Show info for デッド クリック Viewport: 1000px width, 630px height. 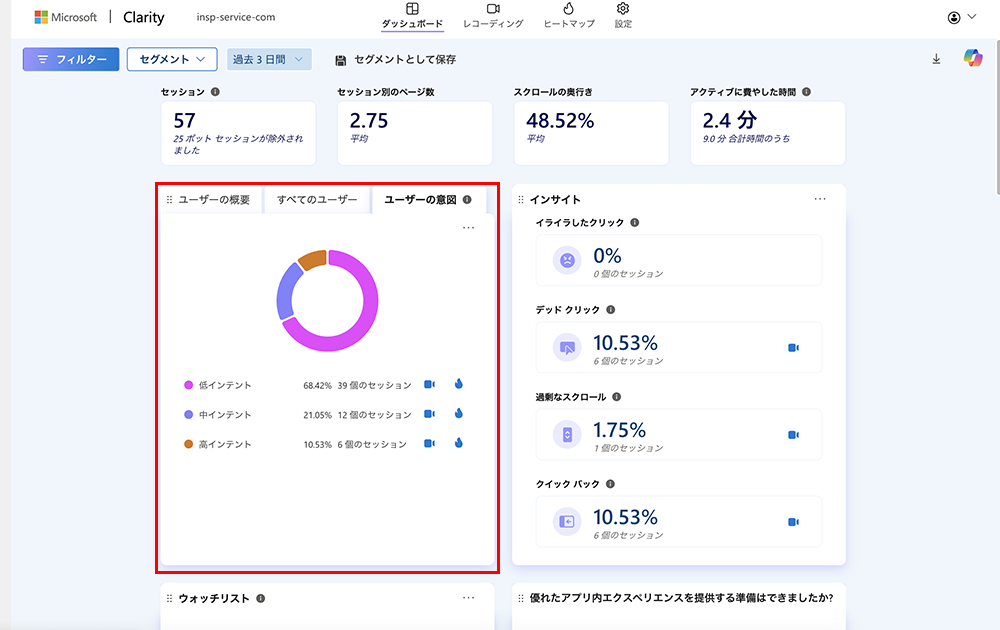(x=611, y=310)
